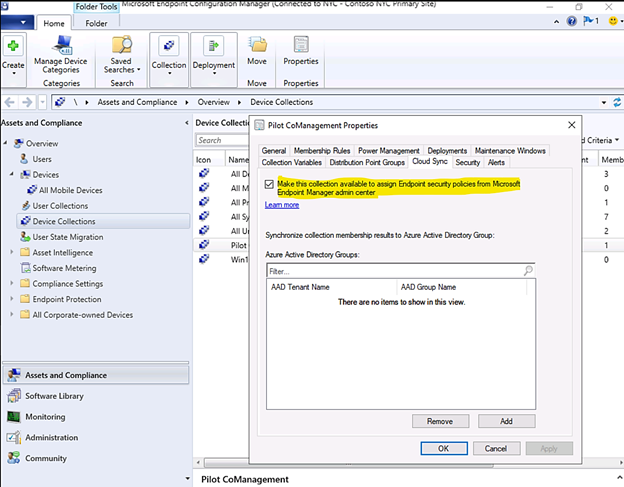Screen dimensions: 624x487
Task: Click the Cancel button
Action: pyautogui.click(x=496, y=448)
